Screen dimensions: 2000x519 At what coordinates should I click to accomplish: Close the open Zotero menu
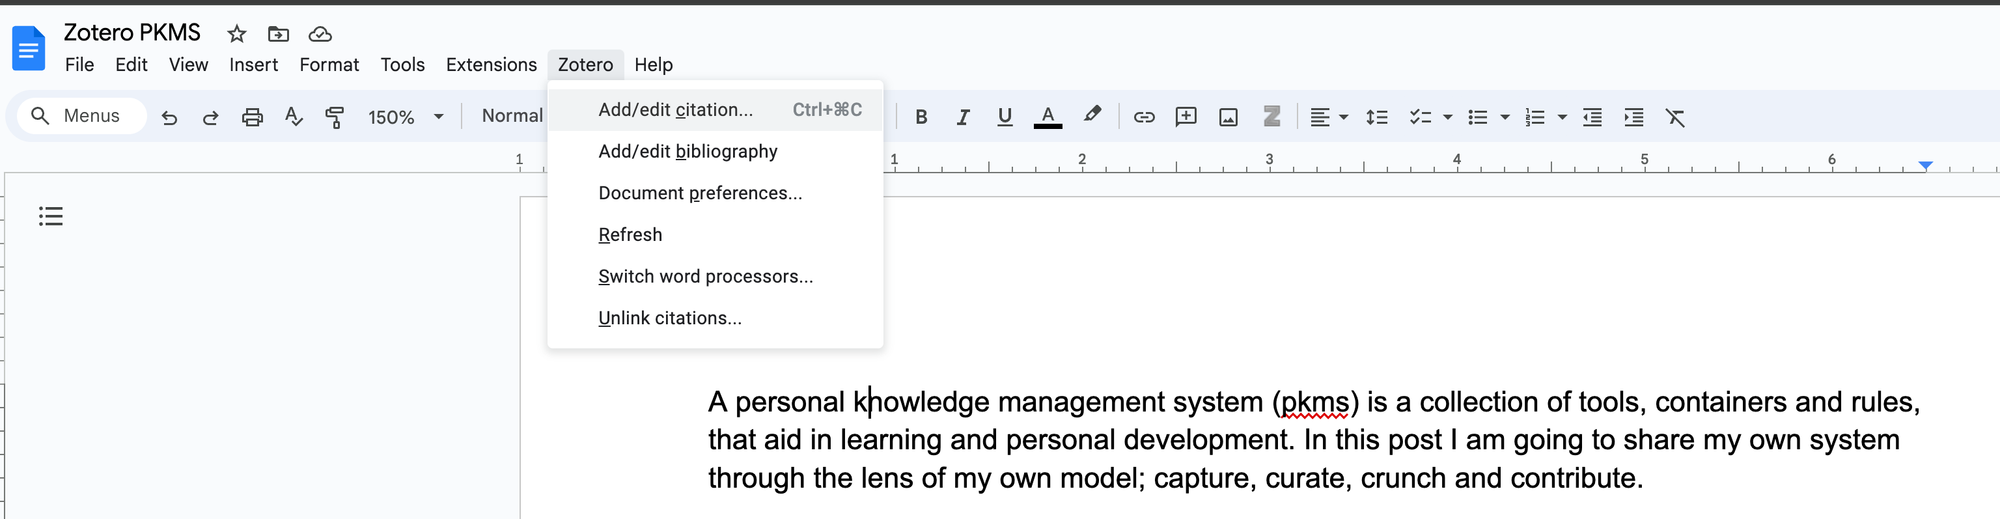[x=586, y=65]
